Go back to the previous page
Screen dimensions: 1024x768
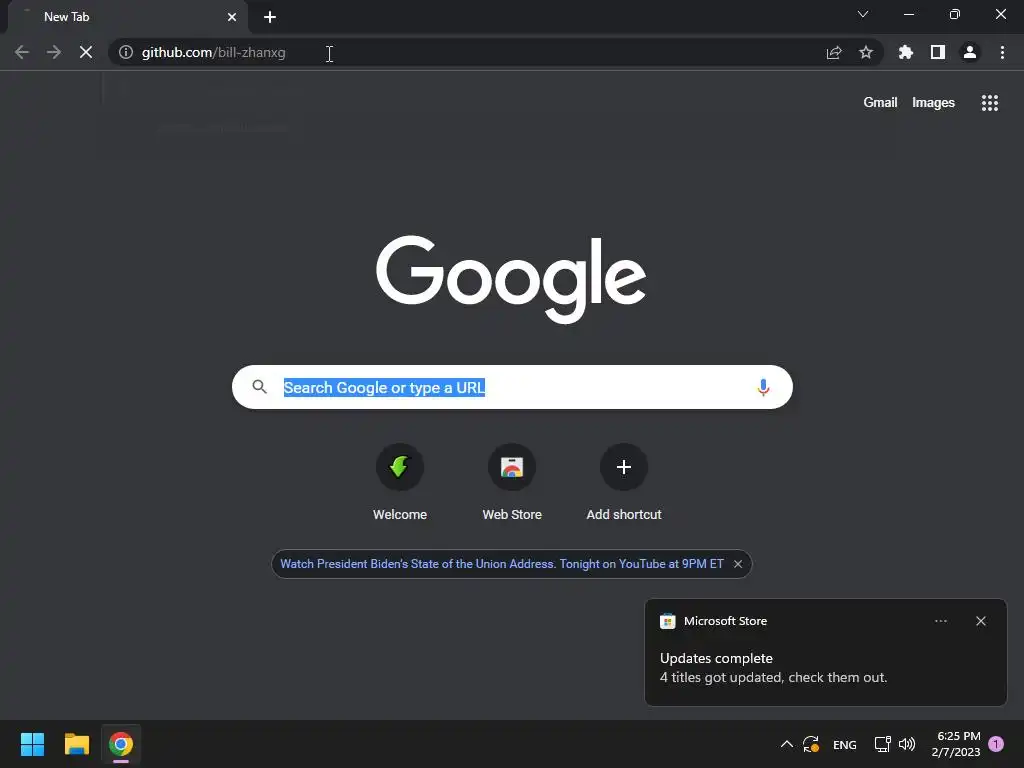[x=22, y=52]
